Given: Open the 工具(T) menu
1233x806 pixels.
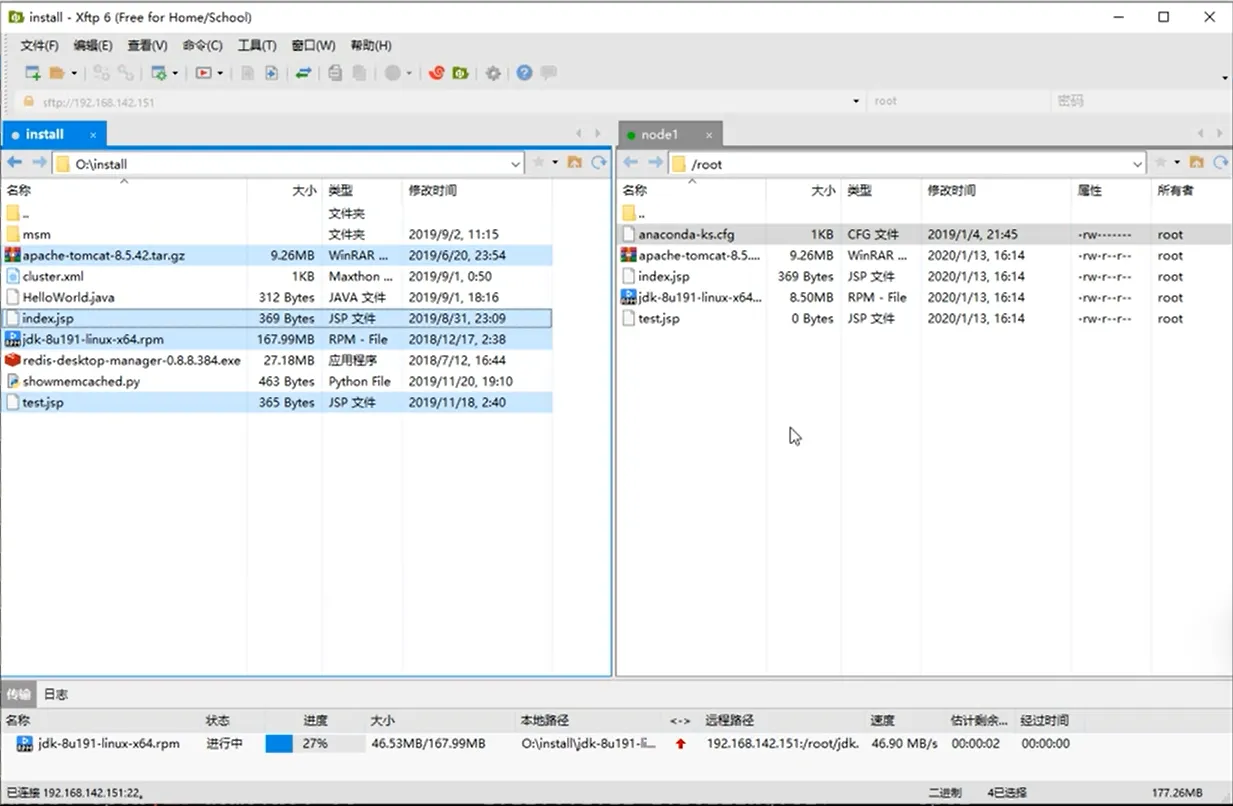Looking at the screenshot, I should point(257,46).
